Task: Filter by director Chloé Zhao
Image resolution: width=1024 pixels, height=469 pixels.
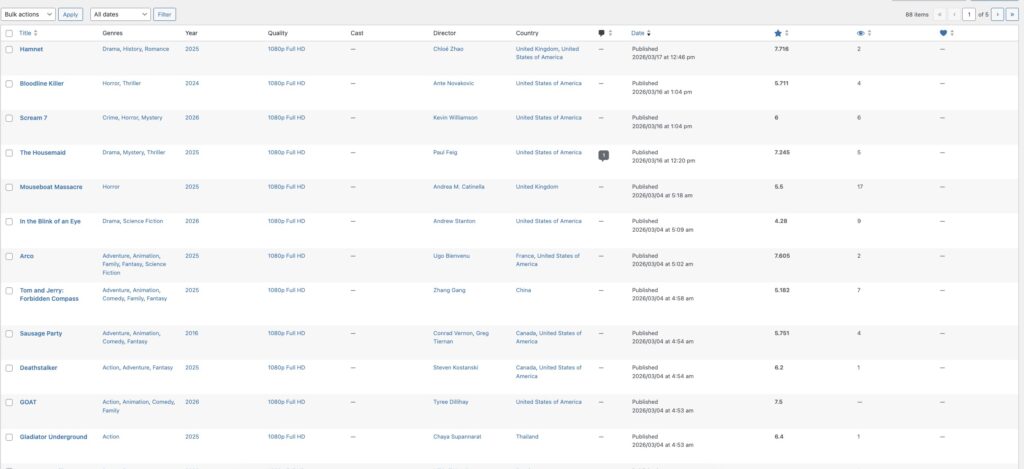Action: [x=448, y=49]
